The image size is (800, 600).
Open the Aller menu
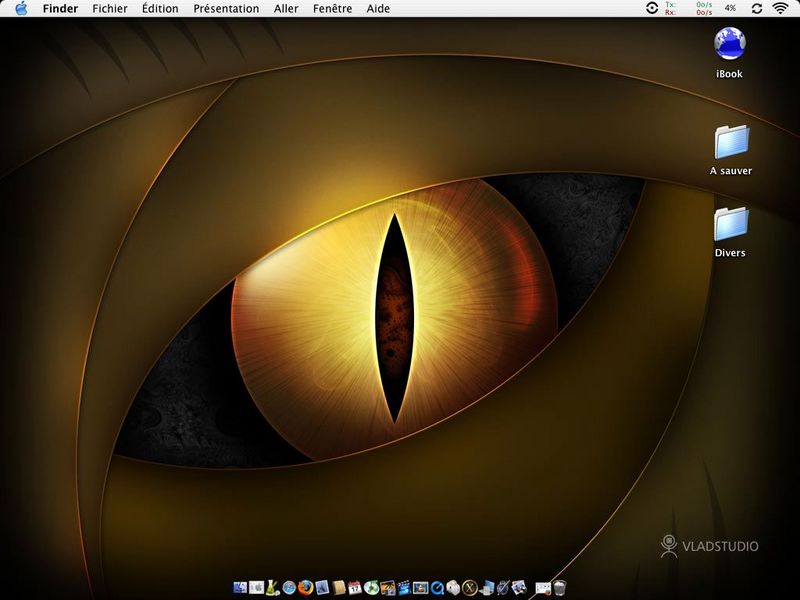pos(286,9)
